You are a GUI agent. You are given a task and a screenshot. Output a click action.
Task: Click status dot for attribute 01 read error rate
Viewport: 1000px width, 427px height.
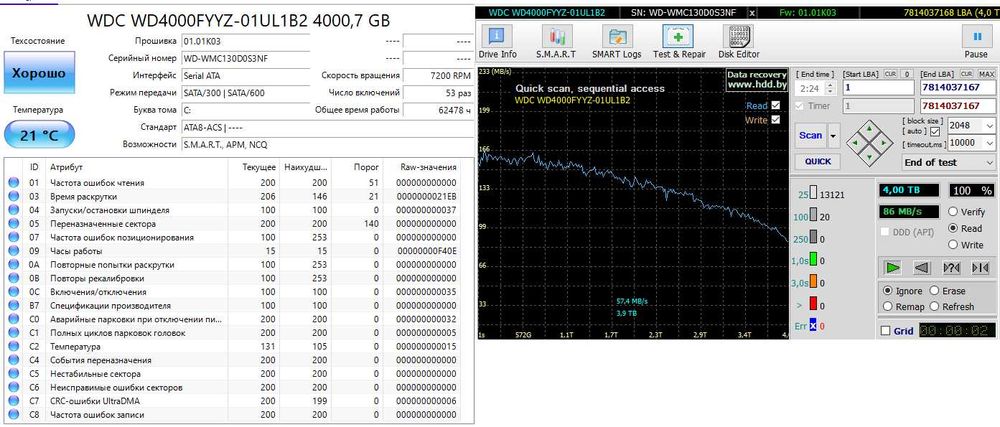pos(13,184)
